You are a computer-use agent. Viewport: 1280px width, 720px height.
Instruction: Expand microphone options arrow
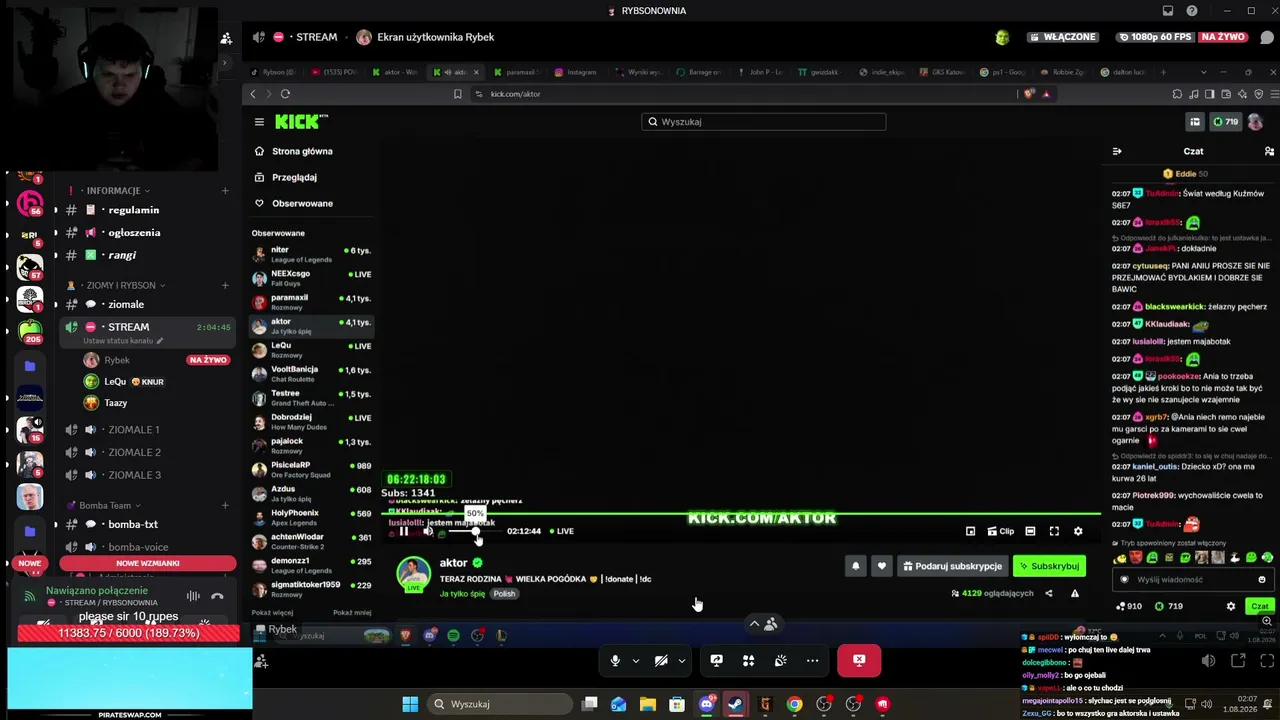[x=635, y=660]
